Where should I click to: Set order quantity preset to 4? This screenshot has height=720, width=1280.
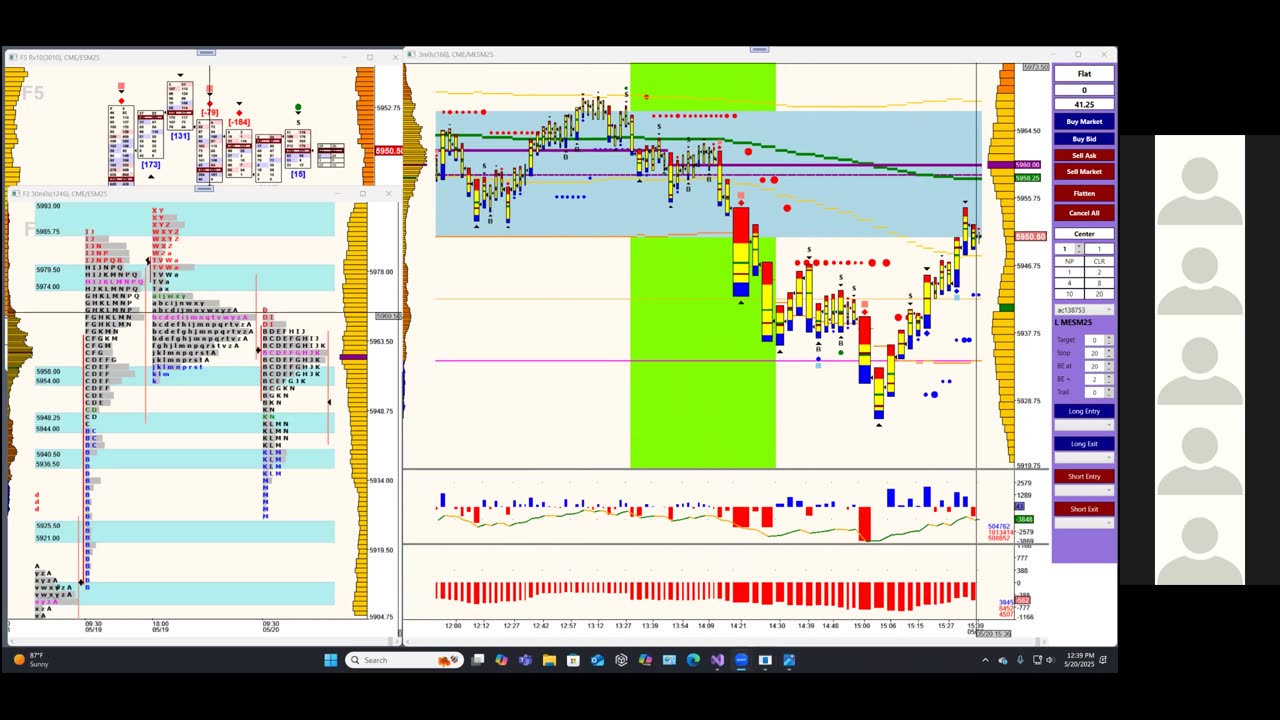pos(1069,283)
